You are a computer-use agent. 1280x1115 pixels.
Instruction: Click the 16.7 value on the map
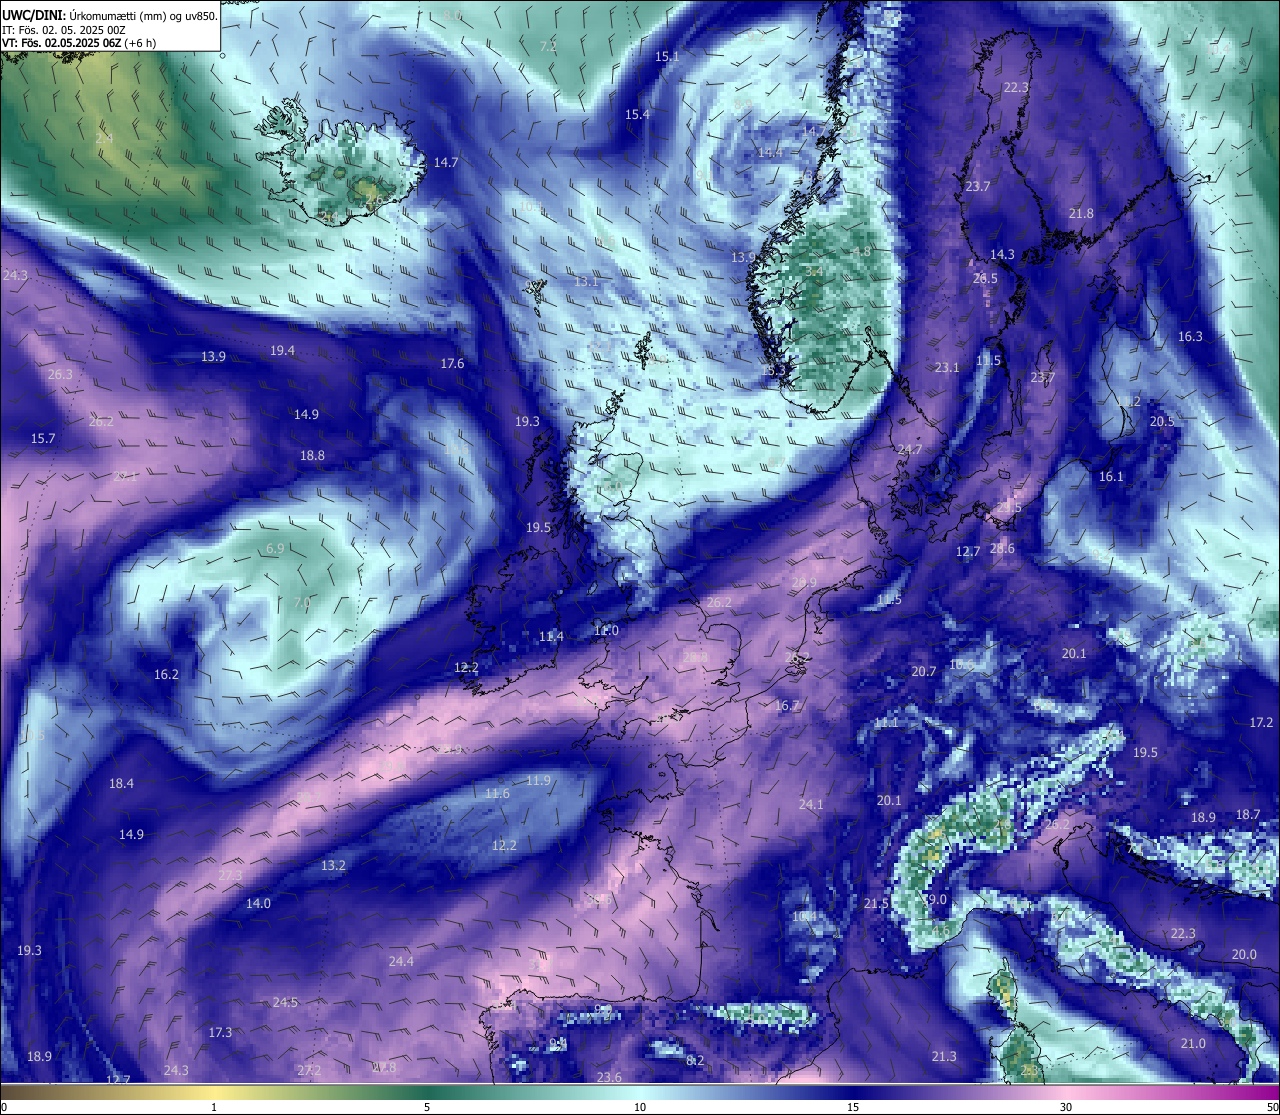[x=788, y=706]
